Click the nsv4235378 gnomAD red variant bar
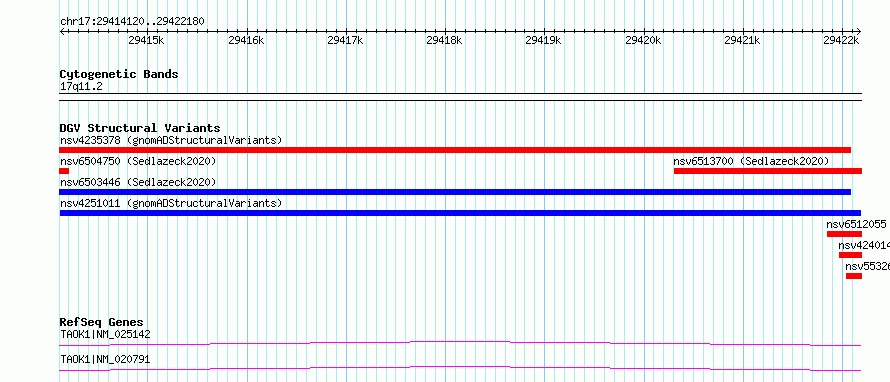 [x=455, y=150]
